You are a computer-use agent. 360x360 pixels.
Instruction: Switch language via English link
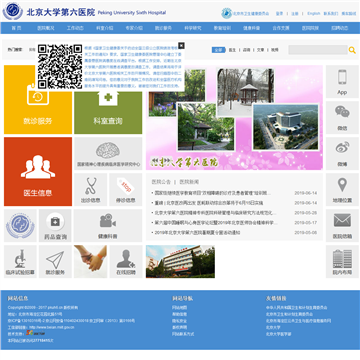coord(314,14)
